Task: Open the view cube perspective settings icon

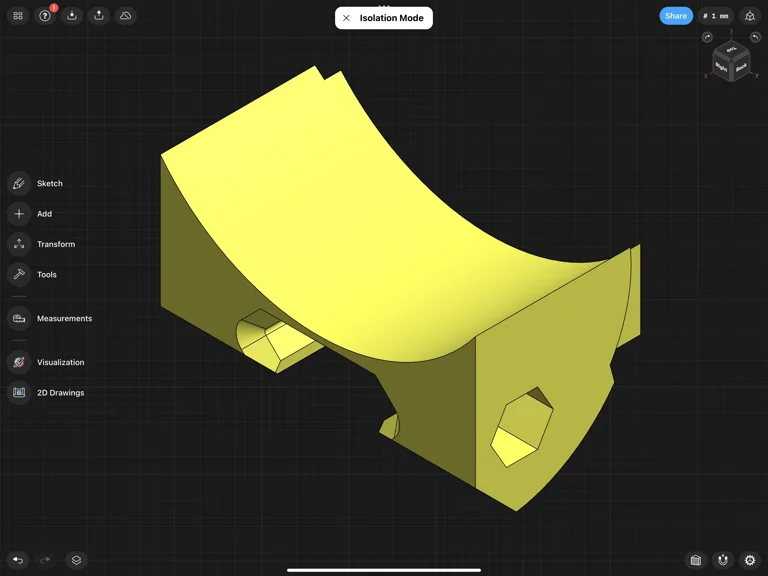Action: [750, 16]
